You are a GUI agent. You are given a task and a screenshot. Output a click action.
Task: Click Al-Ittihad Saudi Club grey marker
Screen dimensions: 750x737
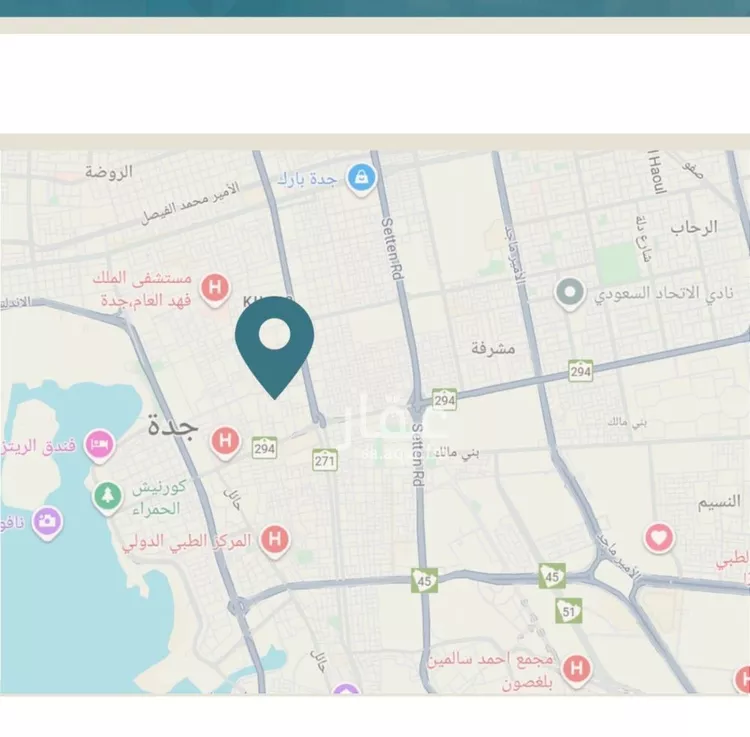coord(569,293)
